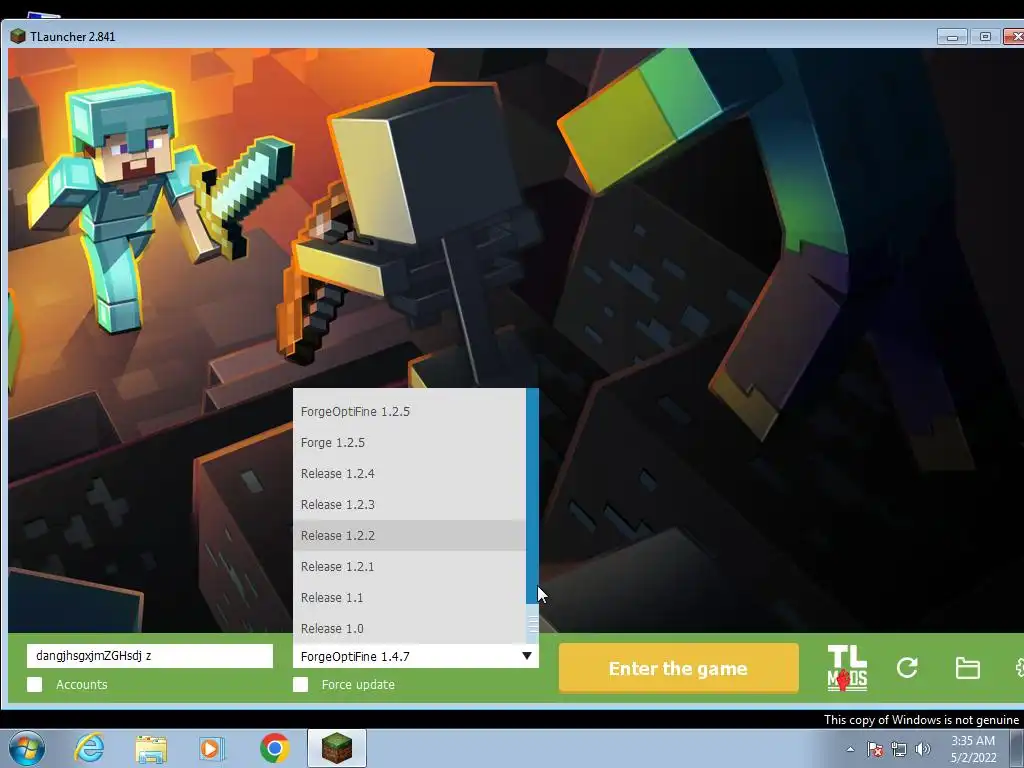
Task: Show hidden tray icons arrow
Action: click(850, 749)
